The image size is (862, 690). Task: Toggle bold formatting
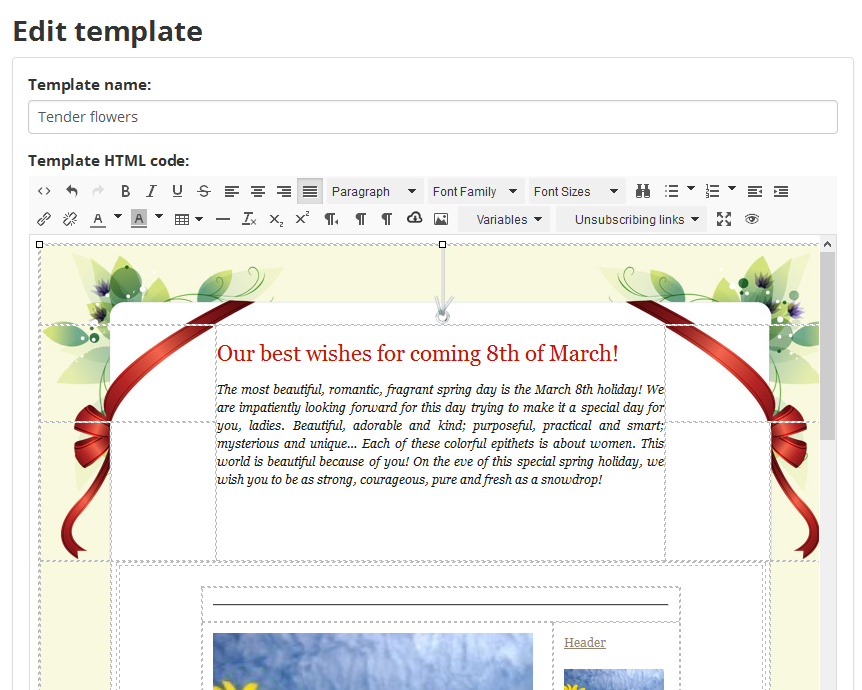pos(125,191)
